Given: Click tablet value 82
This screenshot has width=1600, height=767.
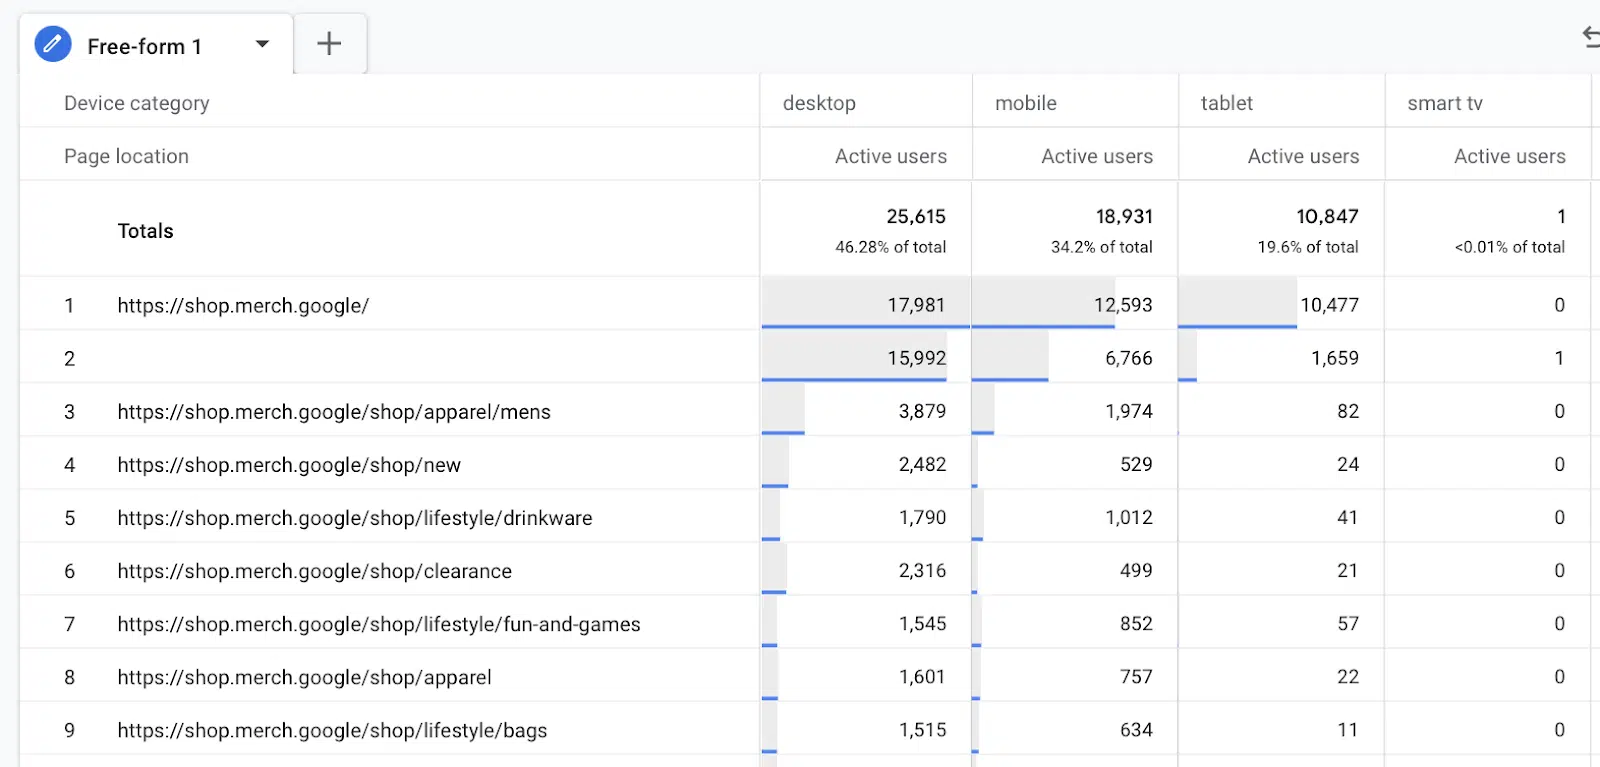Looking at the screenshot, I should click(x=1348, y=411).
